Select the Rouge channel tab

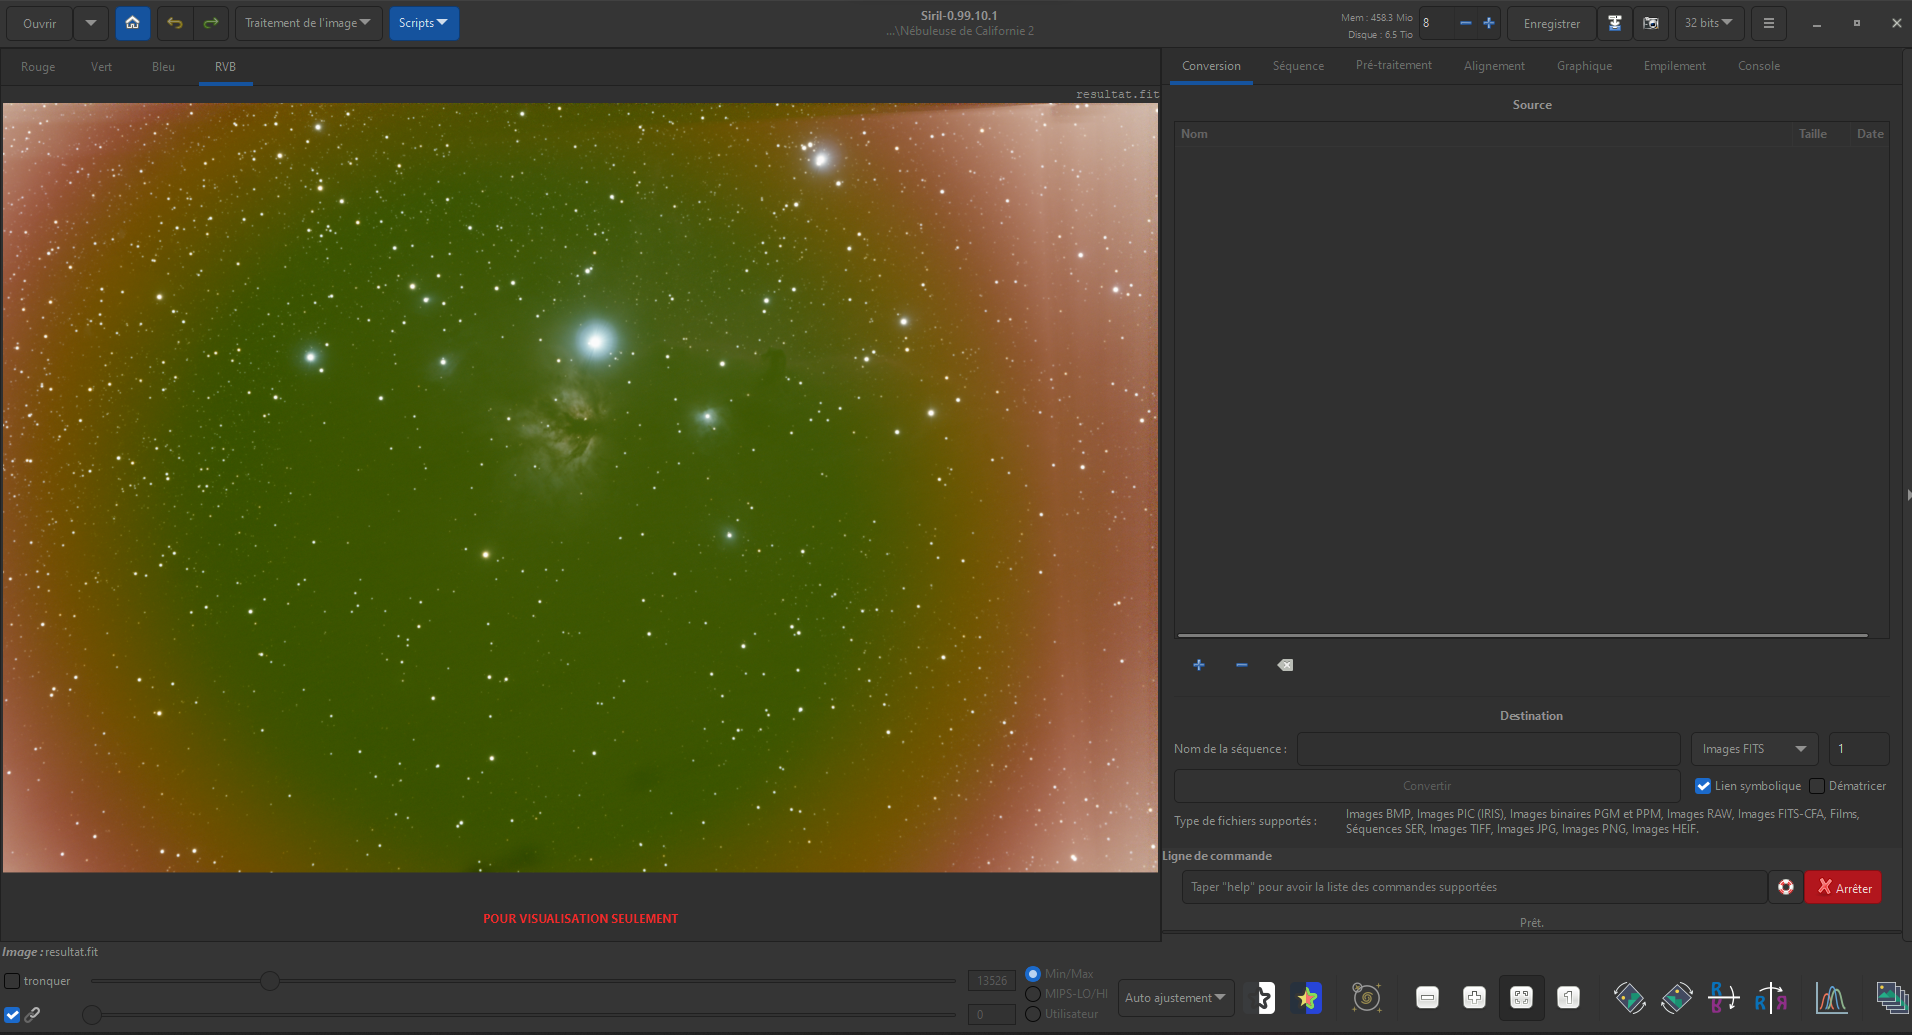(x=38, y=67)
